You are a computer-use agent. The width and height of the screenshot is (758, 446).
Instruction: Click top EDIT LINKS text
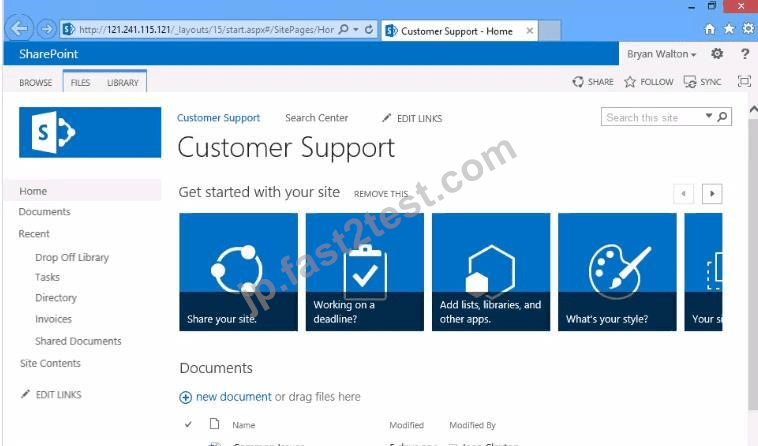420,118
